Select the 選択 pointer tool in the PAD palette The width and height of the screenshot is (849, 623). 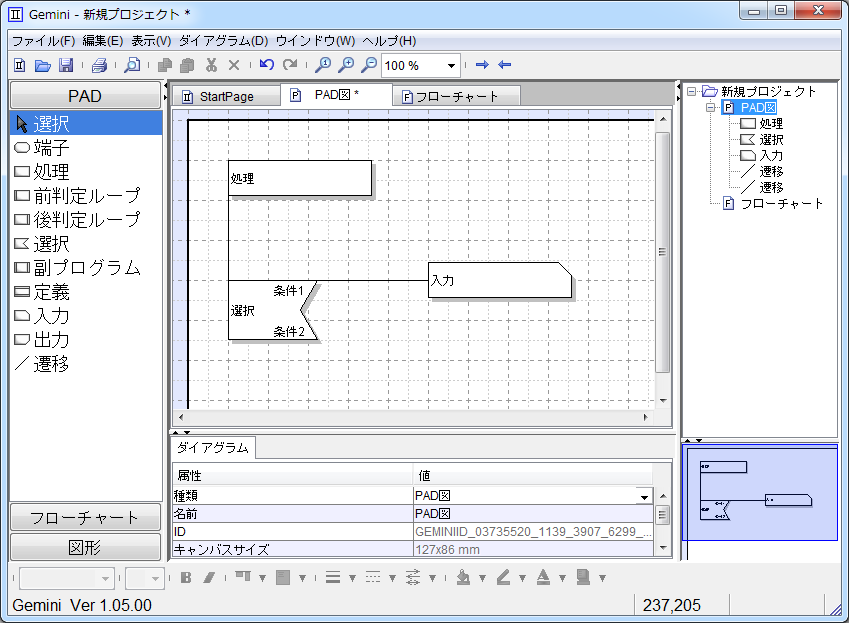pos(86,124)
